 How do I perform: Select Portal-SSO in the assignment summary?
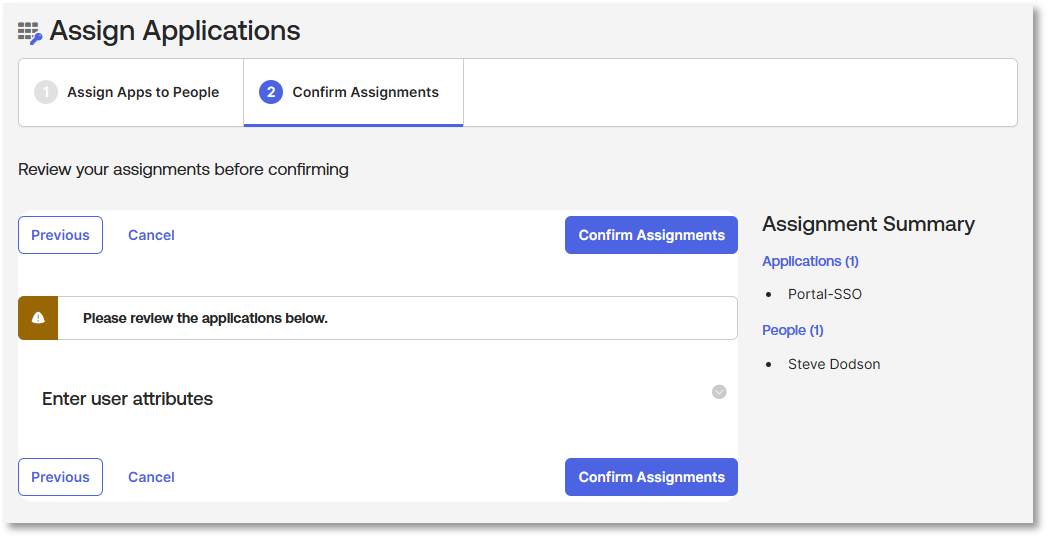(825, 294)
